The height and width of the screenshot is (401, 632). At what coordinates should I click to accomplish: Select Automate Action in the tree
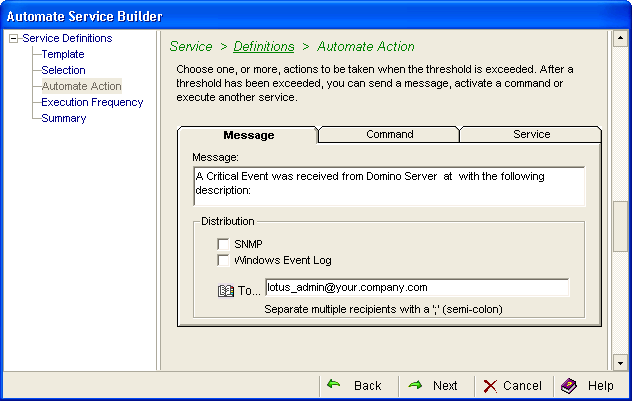pos(81,86)
